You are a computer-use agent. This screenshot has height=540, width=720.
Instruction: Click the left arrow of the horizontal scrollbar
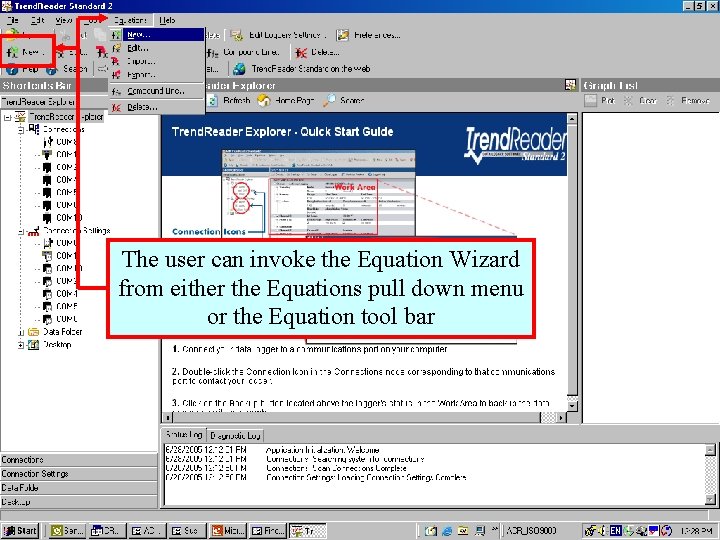pos(168,417)
